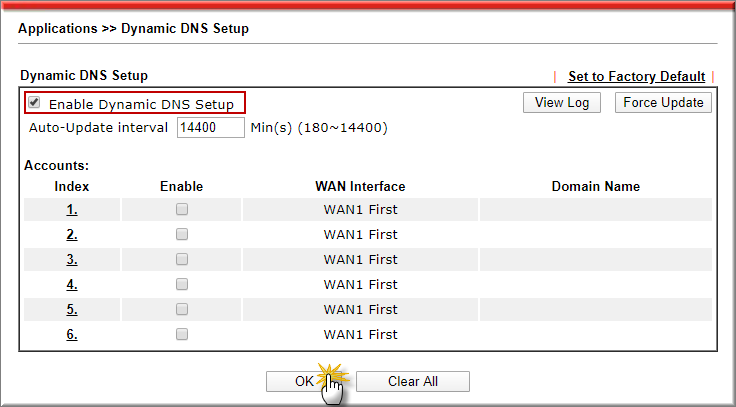This screenshot has height=407, width=736.
Task: Turn on account 5 enable checkbox
Action: coord(182,309)
